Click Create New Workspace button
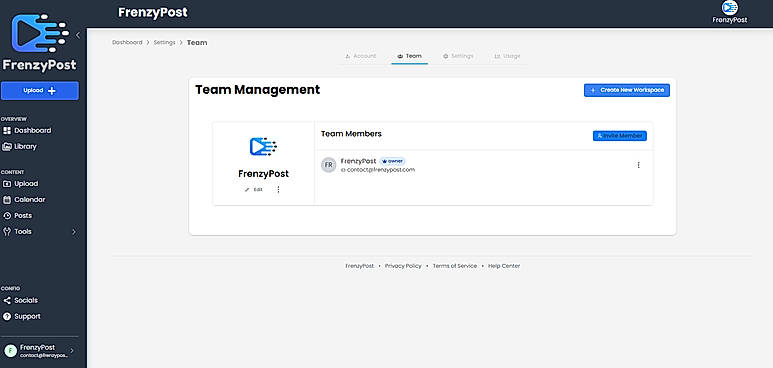This screenshot has width=773, height=368. pyautogui.click(x=627, y=90)
